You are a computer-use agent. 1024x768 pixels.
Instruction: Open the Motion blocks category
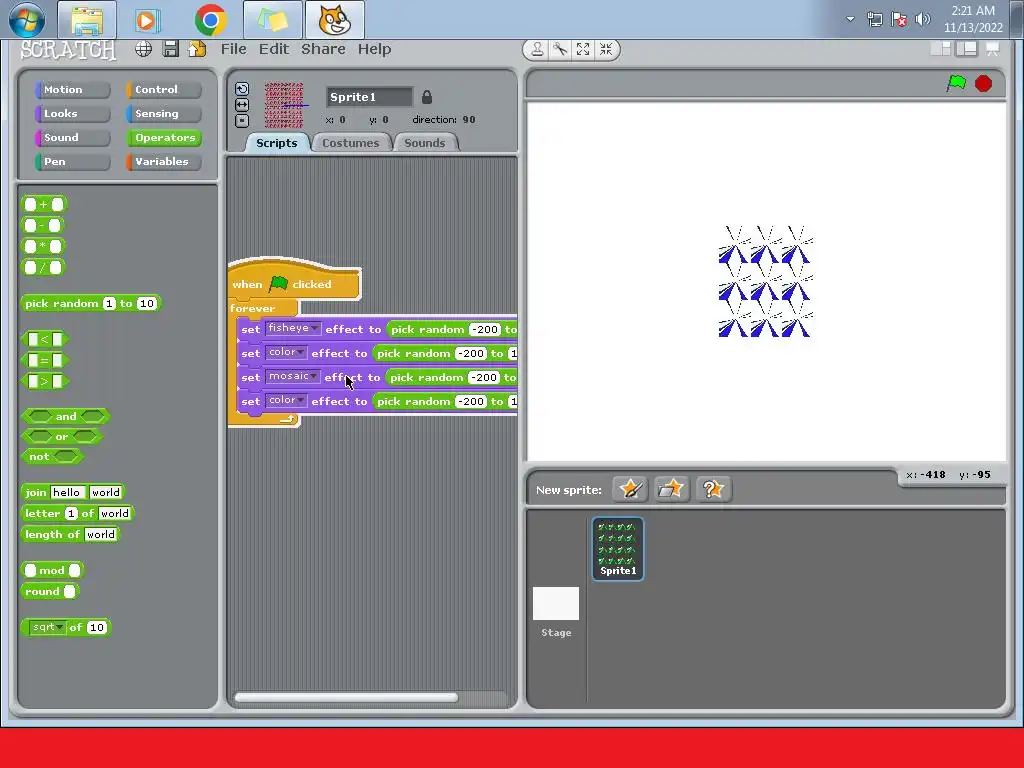coord(72,89)
